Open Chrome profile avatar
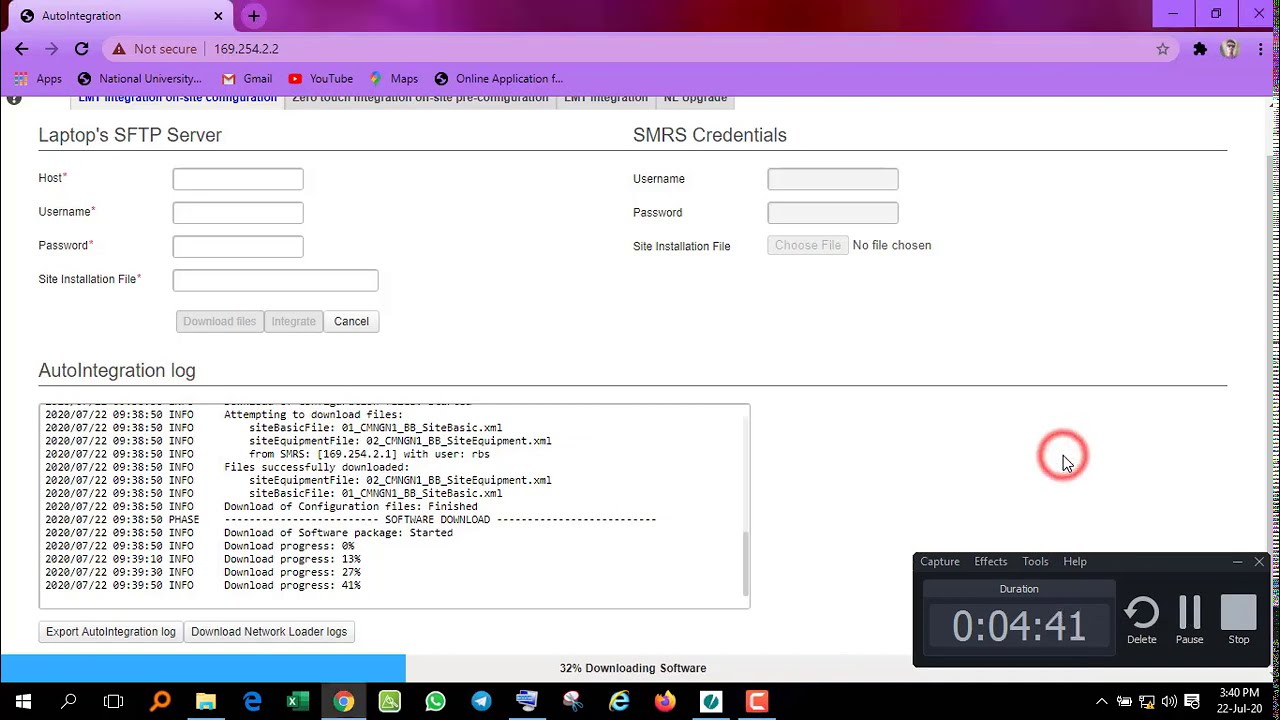1280x720 pixels. 1230,49
